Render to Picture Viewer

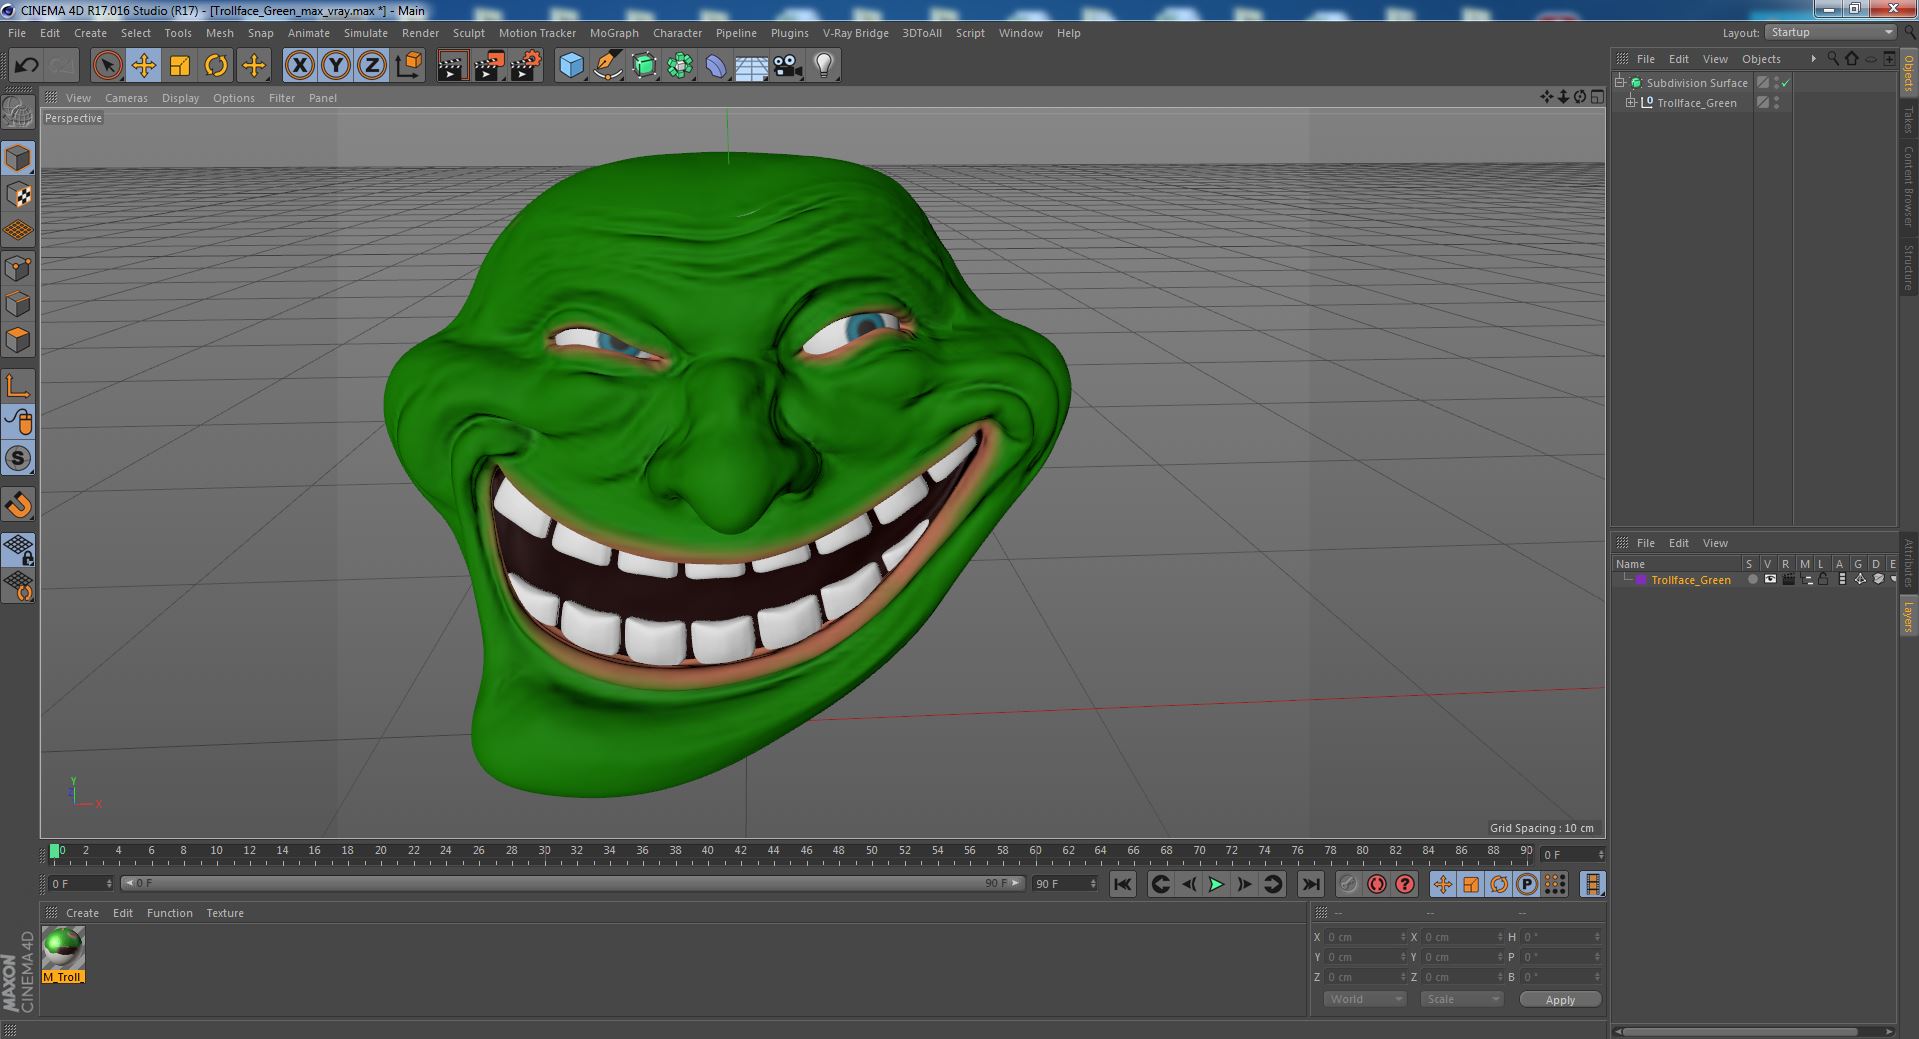click(x=489, y=66)
